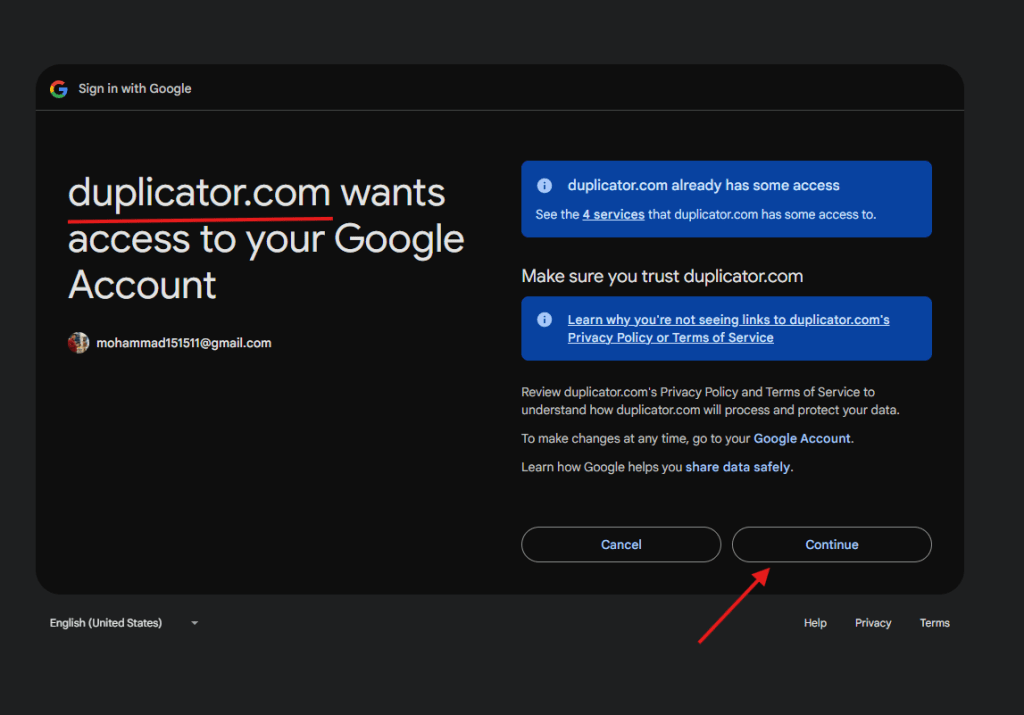Select the English (United States) language selector

pos(124,623)
